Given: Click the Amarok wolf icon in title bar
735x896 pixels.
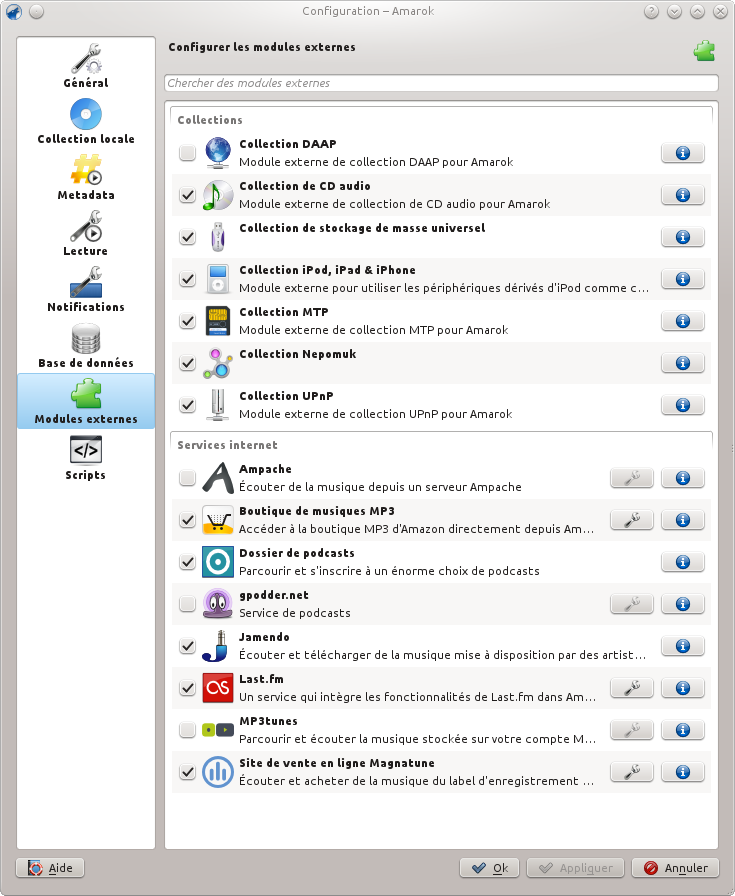Looking at the screenshot, I should (14, 11).
